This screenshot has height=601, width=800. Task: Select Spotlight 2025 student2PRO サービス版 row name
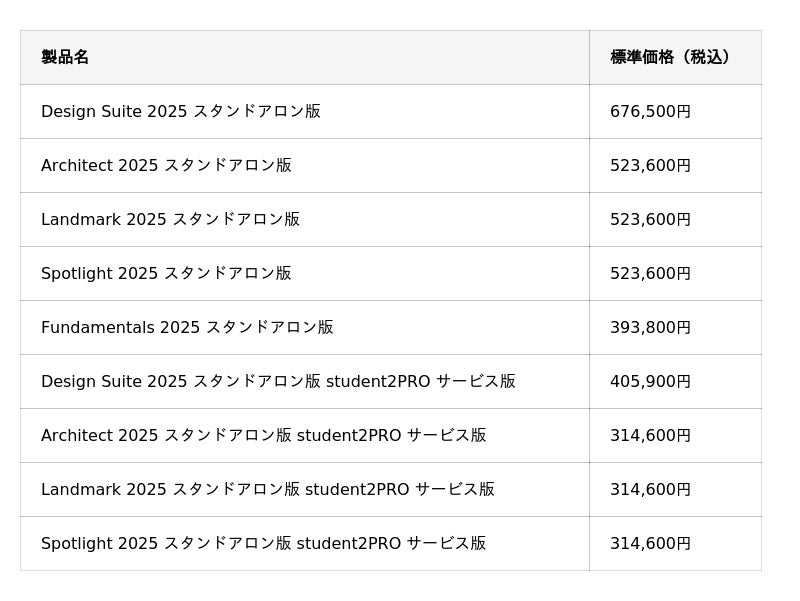[x=264, y=544]
